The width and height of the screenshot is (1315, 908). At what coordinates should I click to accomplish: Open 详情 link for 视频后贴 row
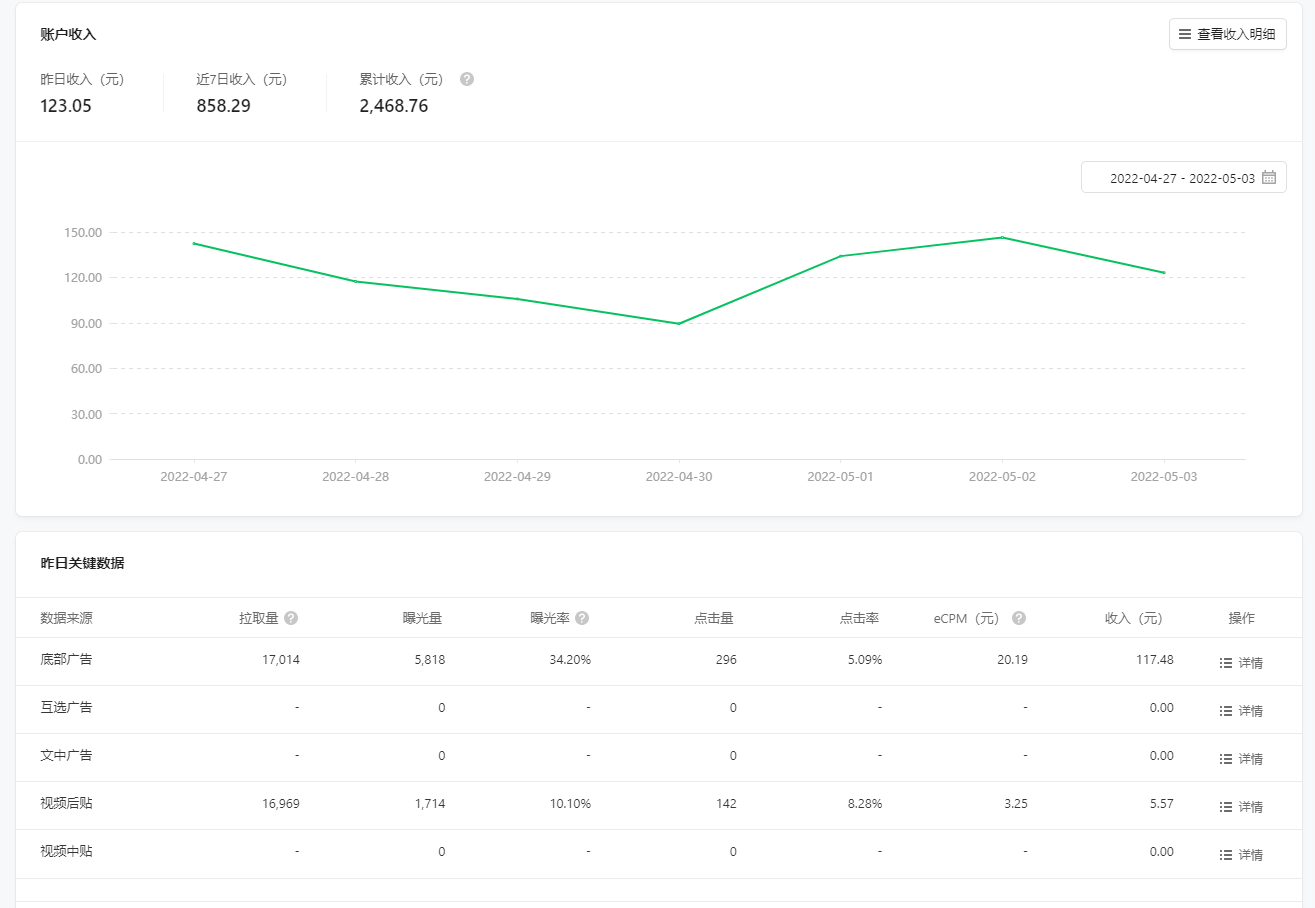click(x=1250, y=807)
